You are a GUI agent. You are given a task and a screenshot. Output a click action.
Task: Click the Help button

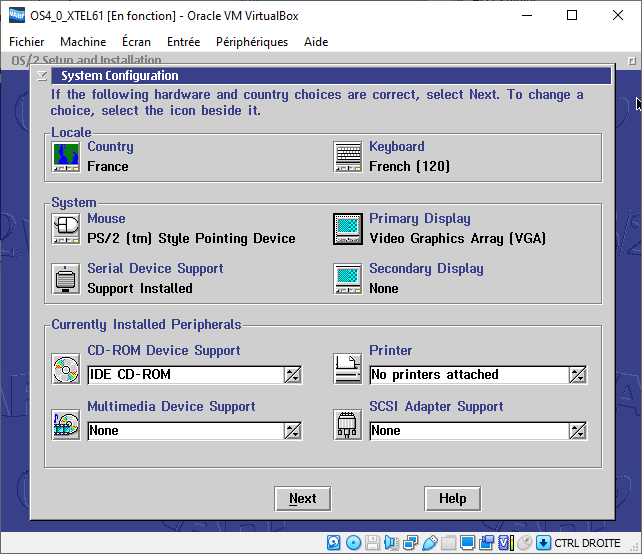(452, 499)
